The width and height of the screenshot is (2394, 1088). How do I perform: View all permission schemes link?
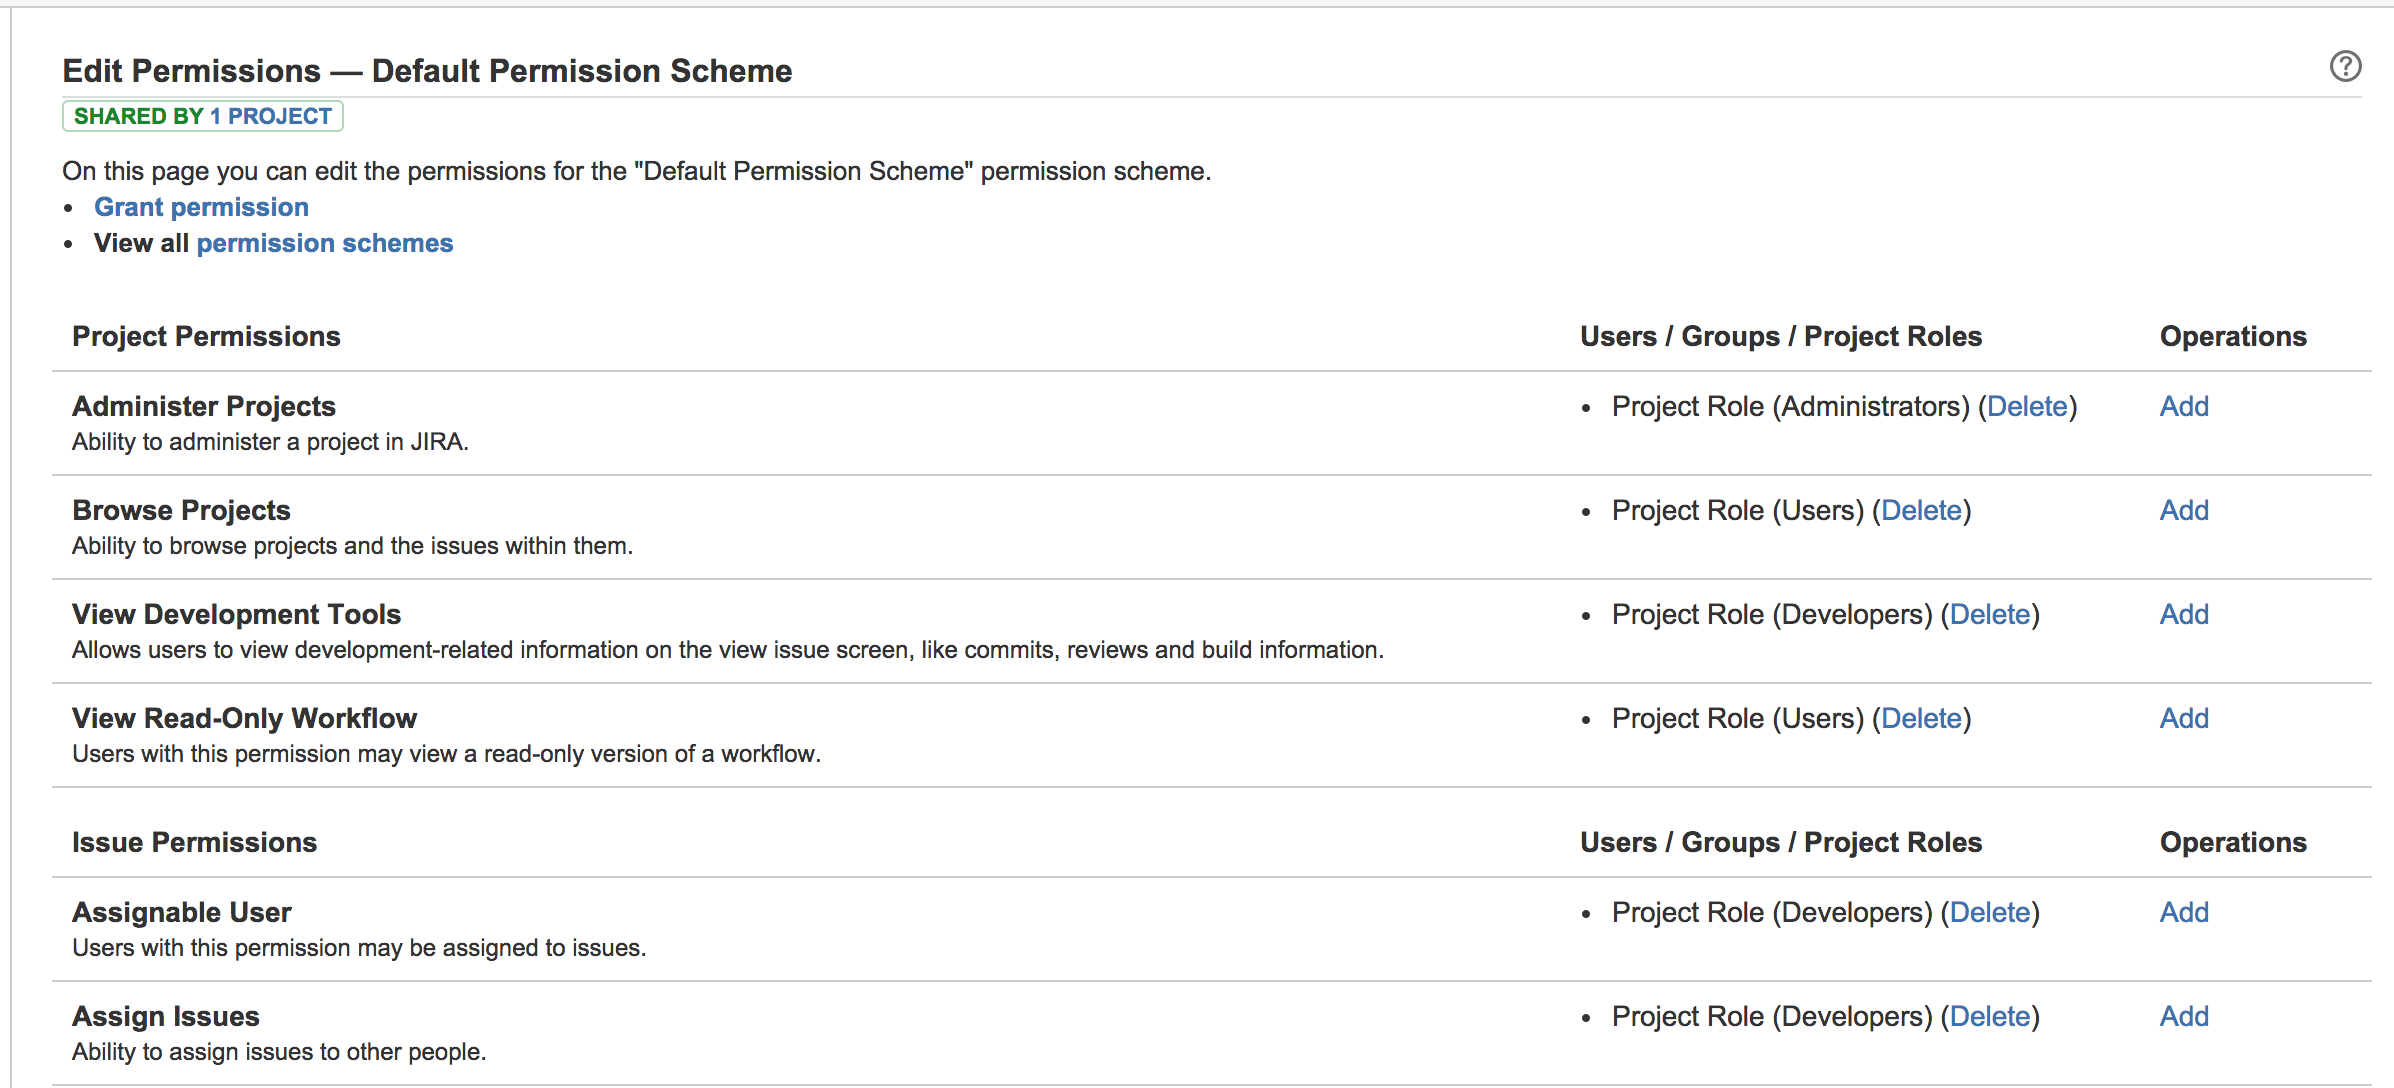[x=324, y=243]
